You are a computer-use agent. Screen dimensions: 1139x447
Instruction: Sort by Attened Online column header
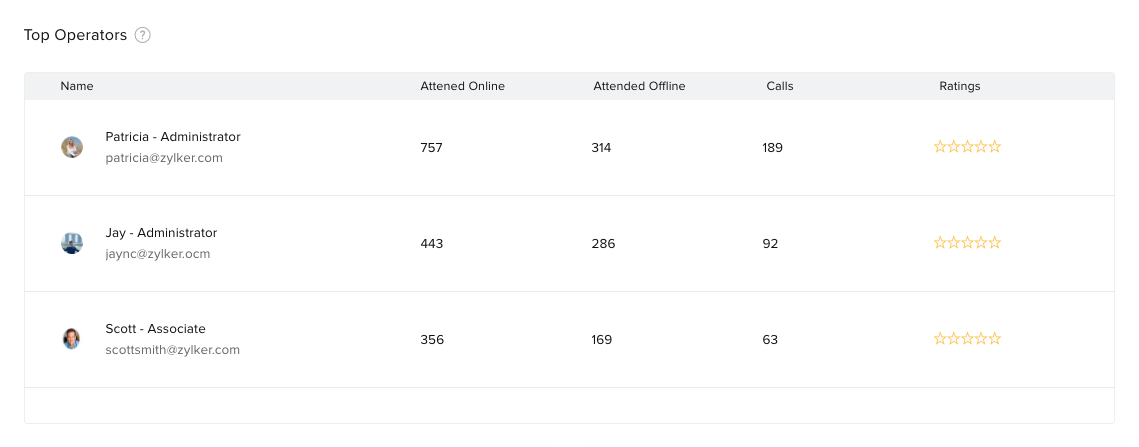tap(462, 86)
